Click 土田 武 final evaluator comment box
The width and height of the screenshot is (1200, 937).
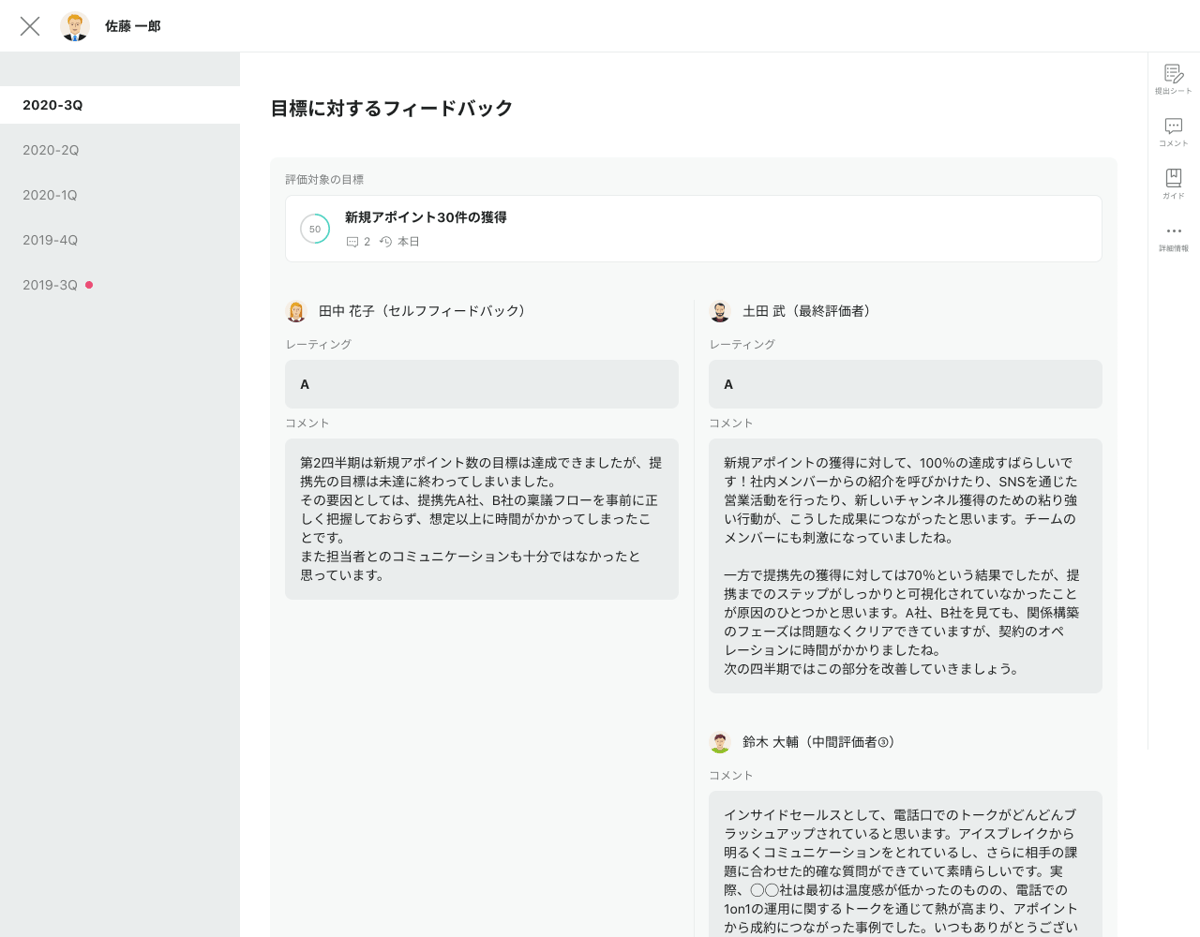906,566
